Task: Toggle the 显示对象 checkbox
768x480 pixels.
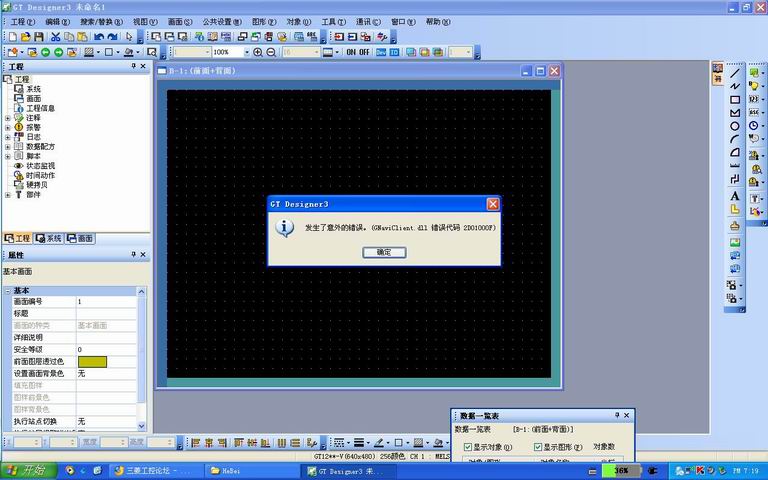Action: pos(468,446)
